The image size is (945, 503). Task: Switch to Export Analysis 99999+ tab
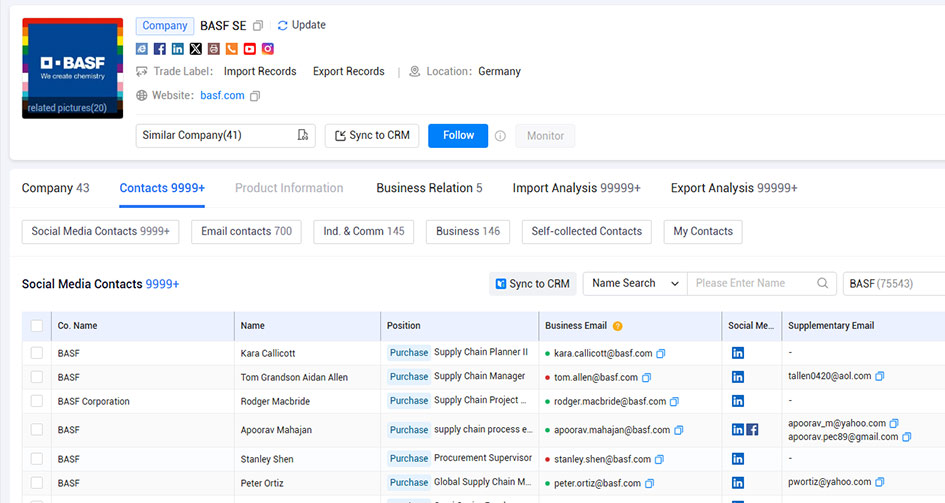point(734,188)
